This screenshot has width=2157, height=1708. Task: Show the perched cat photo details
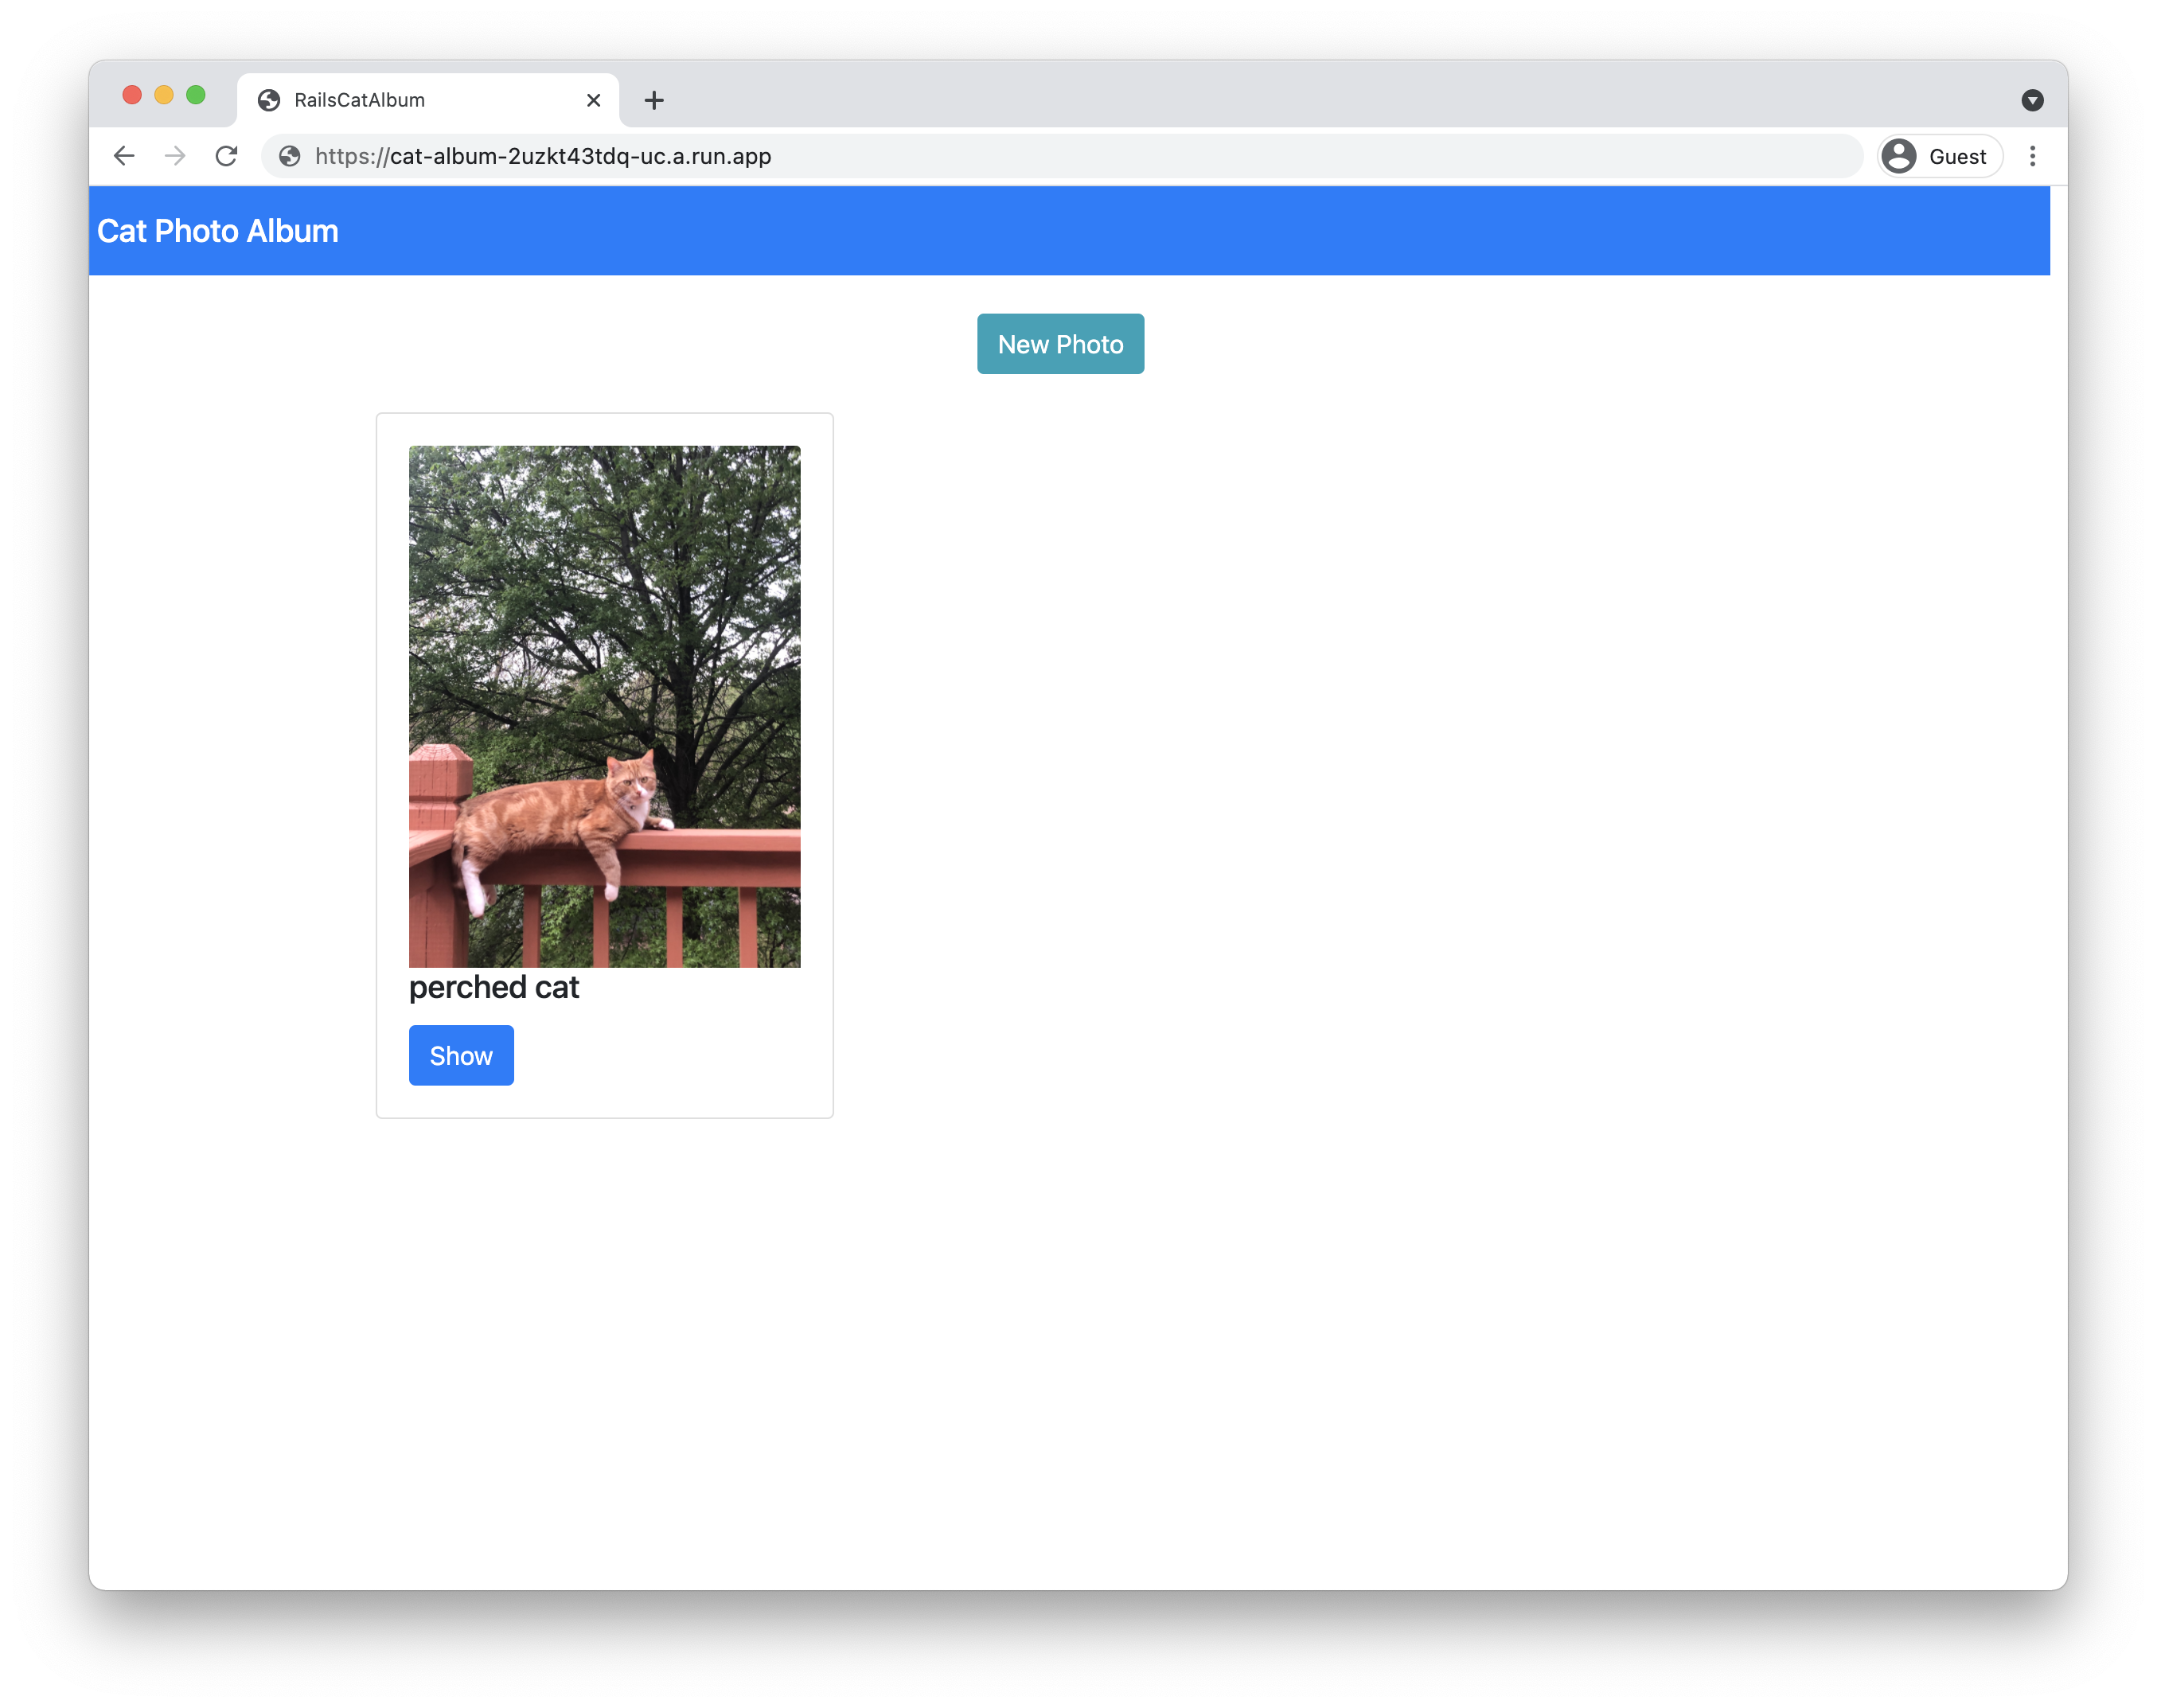461,1055
